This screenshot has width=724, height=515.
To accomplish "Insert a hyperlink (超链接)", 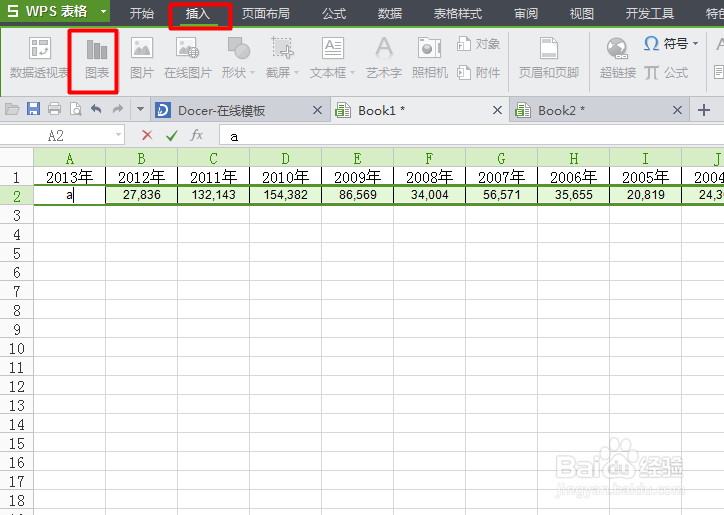I will point(618,59).
